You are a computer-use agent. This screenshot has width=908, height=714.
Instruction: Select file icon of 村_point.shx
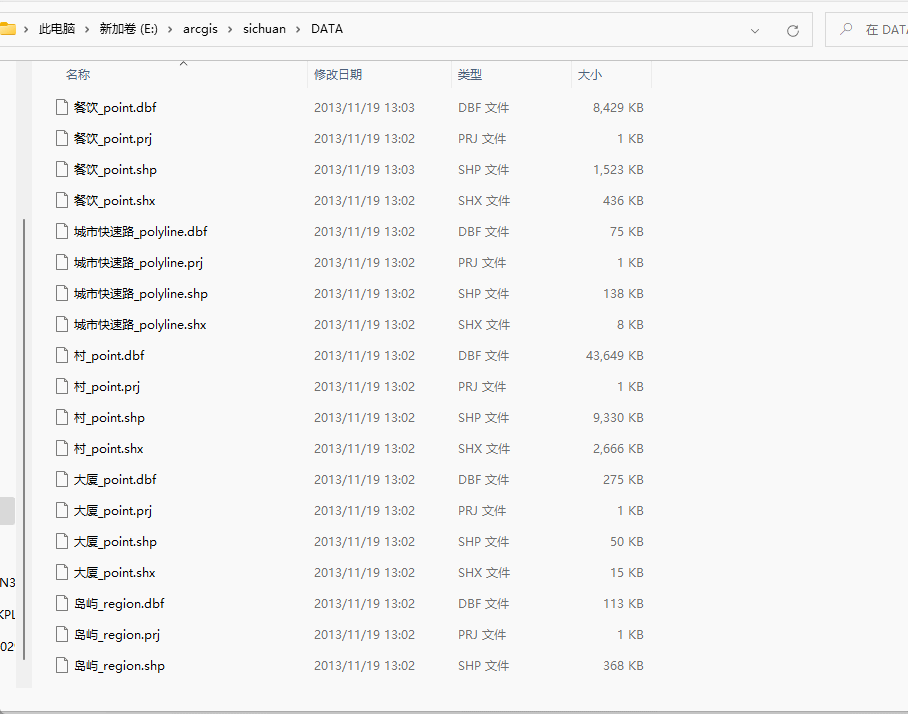(x=62, y=448)
